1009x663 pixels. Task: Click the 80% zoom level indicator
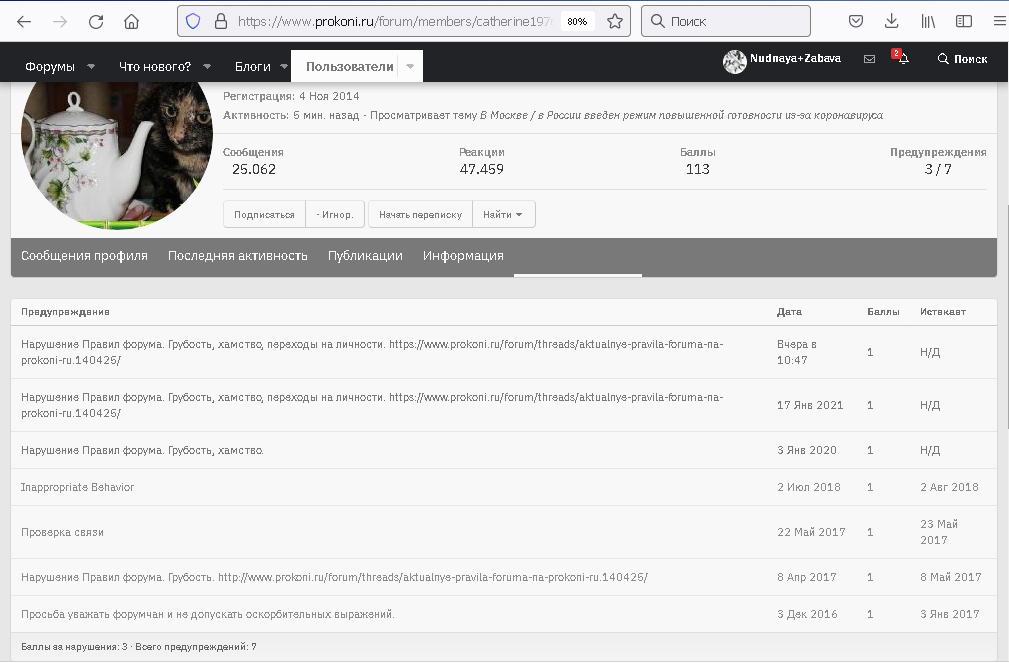click(x=577, y=21)
